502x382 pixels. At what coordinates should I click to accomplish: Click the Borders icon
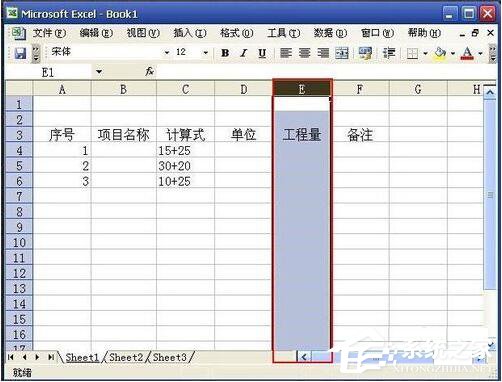[x=412, y=53]
